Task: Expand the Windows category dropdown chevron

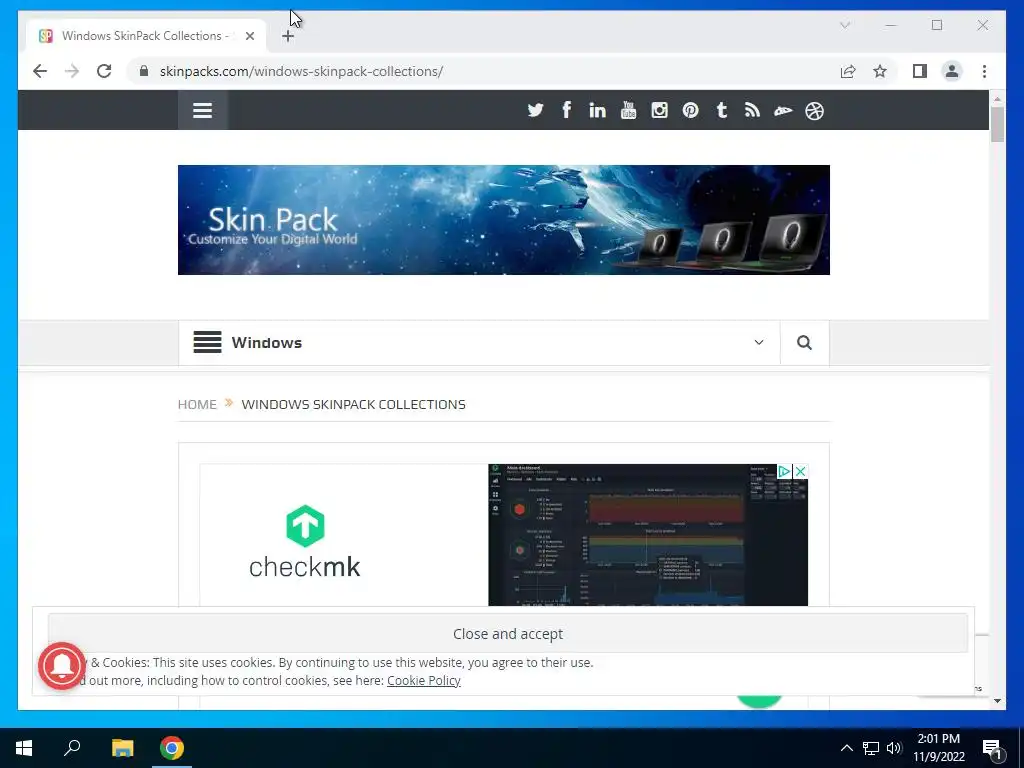Action: tap(759, 343)
